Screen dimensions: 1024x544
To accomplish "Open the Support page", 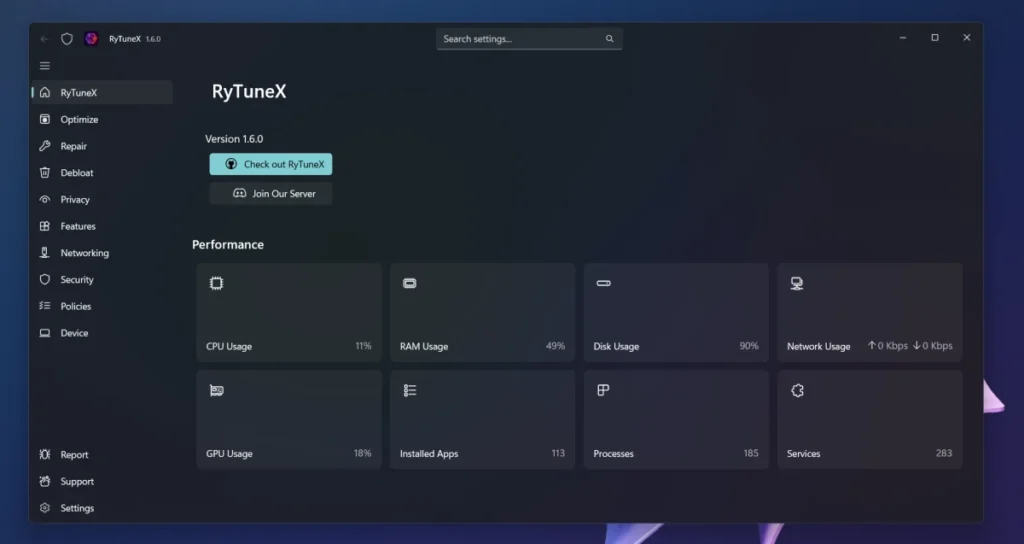I will point(103,481).
